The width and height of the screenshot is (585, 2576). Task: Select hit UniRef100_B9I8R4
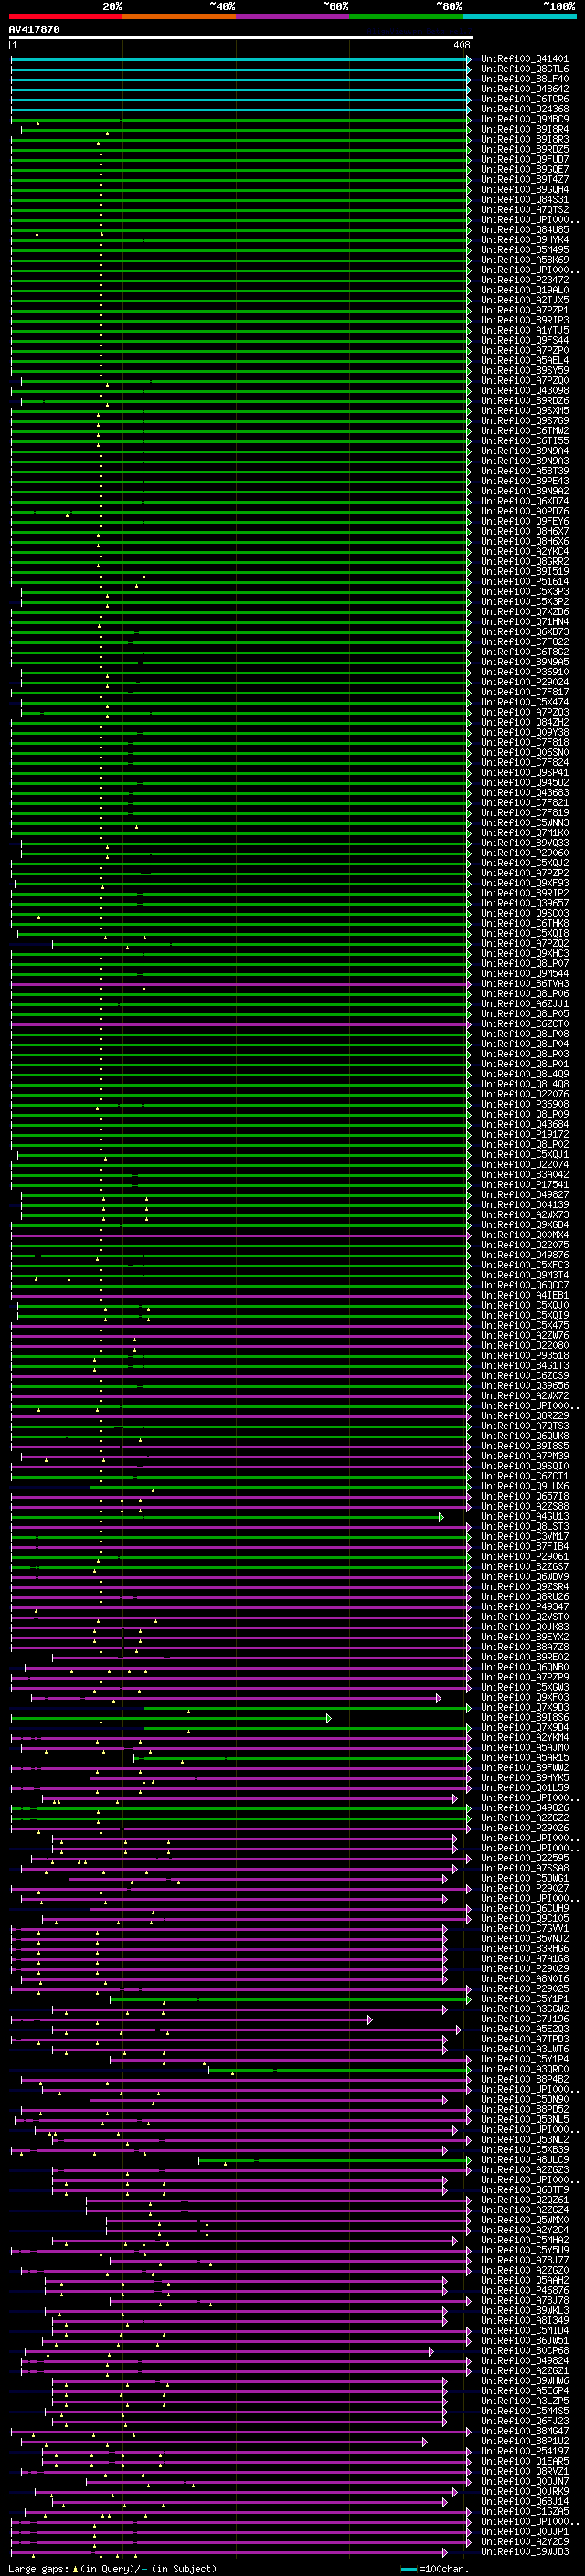pos(524,129)
